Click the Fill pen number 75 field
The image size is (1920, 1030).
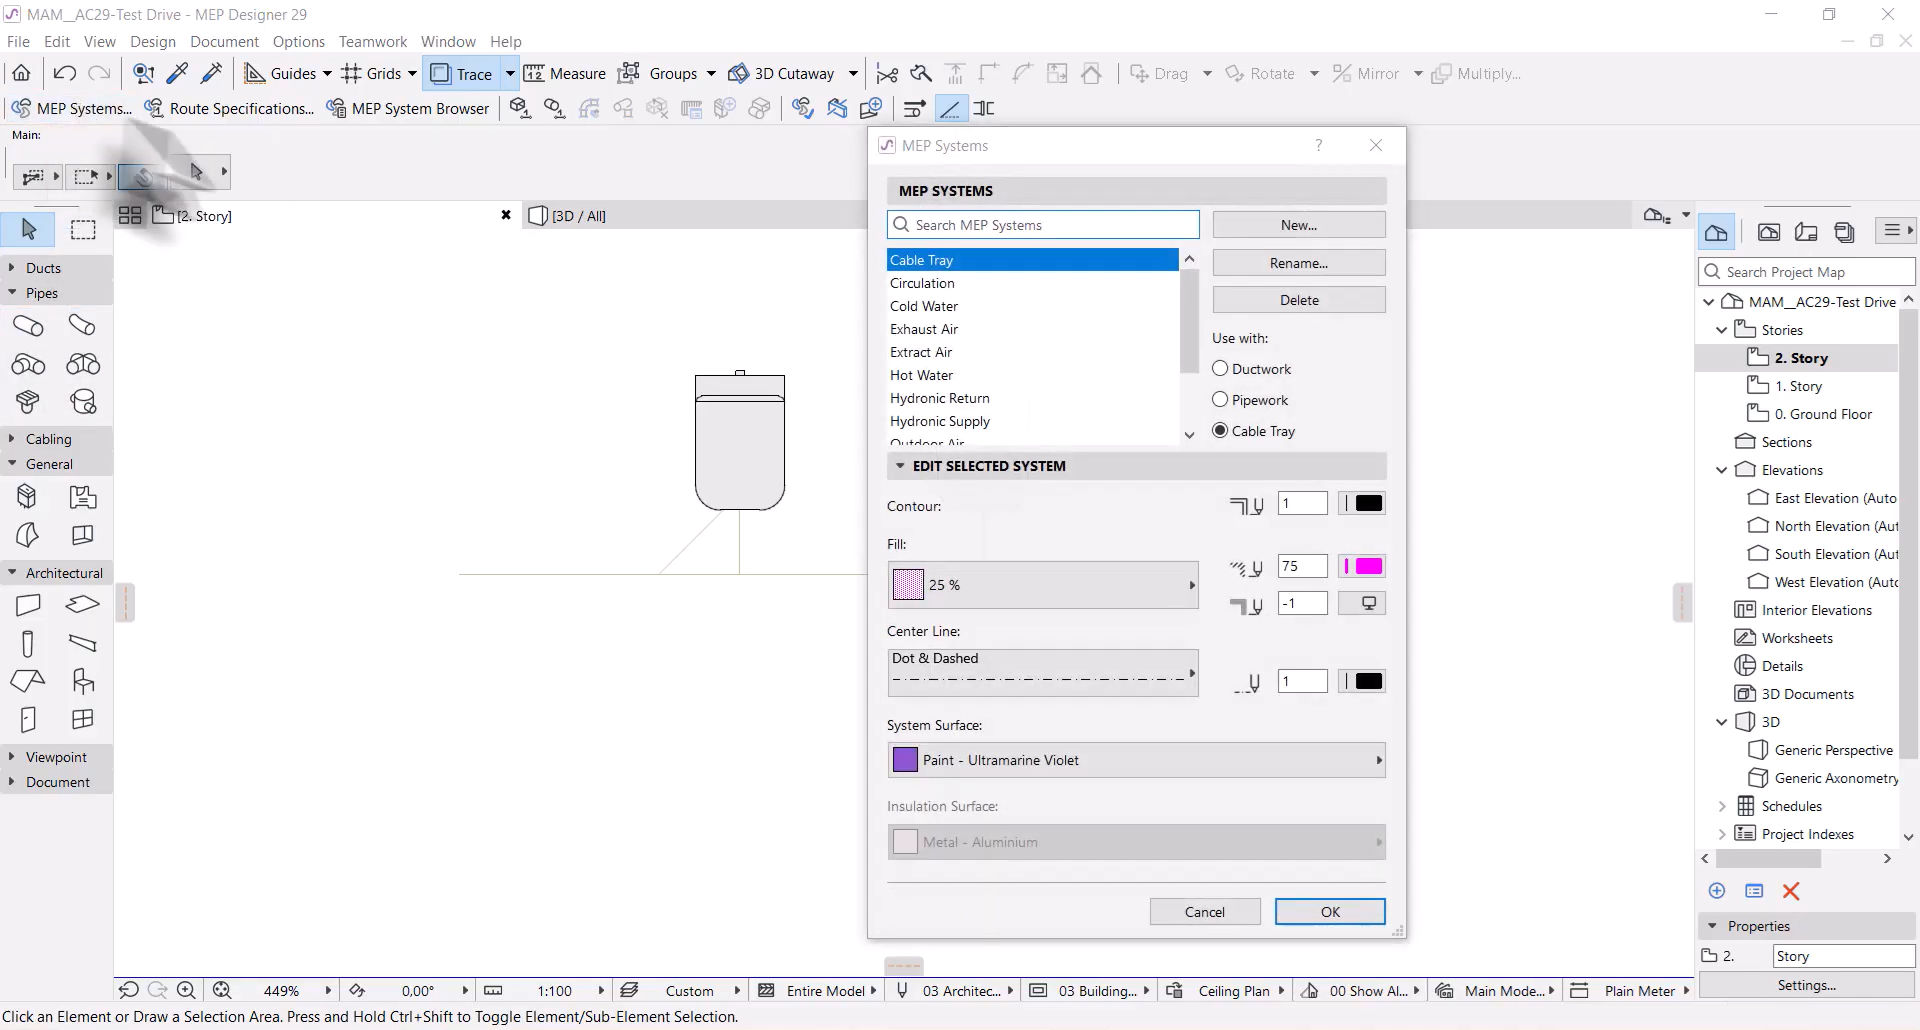(x=1302, y=566)
